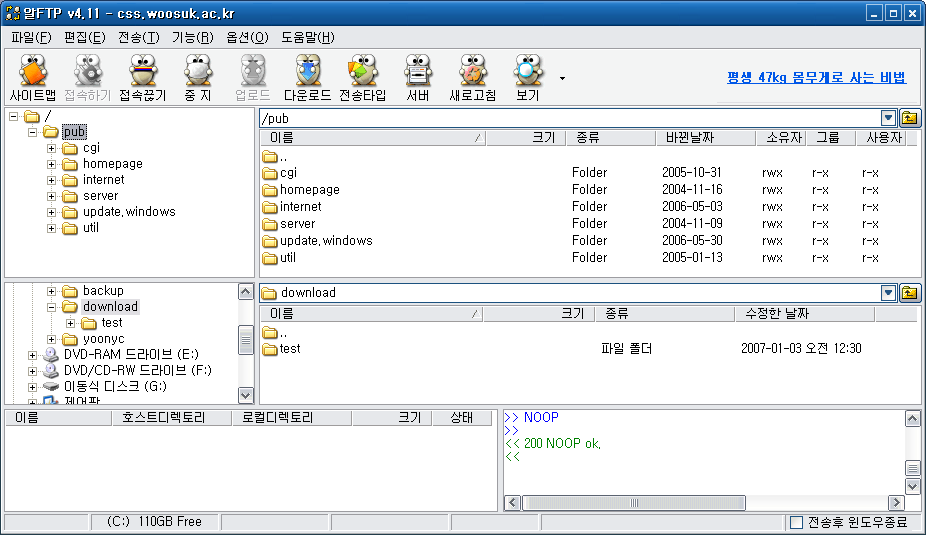Viewport: 926px width, 535px height.
Task: Sort local list by 수정한 날짜 column
Action: point(804,314)
